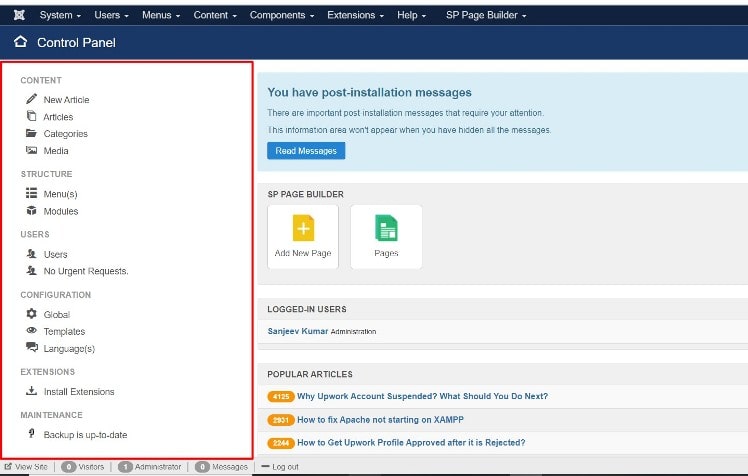The image size is (748, 476).
Task: Open Global configuration link
Action: [x=57, y=314]
